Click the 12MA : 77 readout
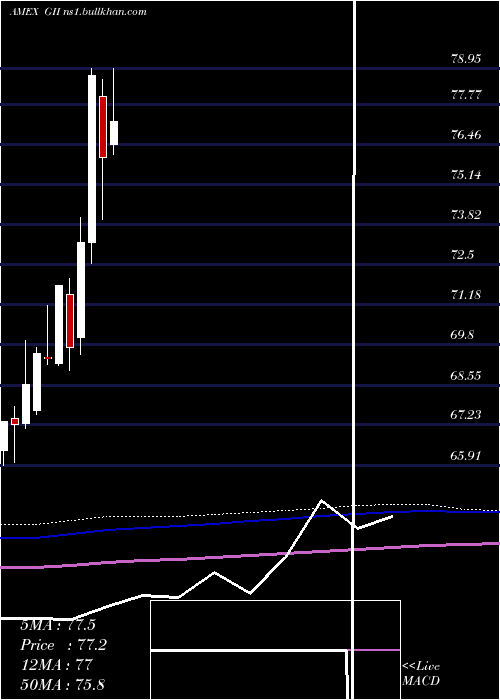The width and height of the screenshot is (500, 700). 56,665
